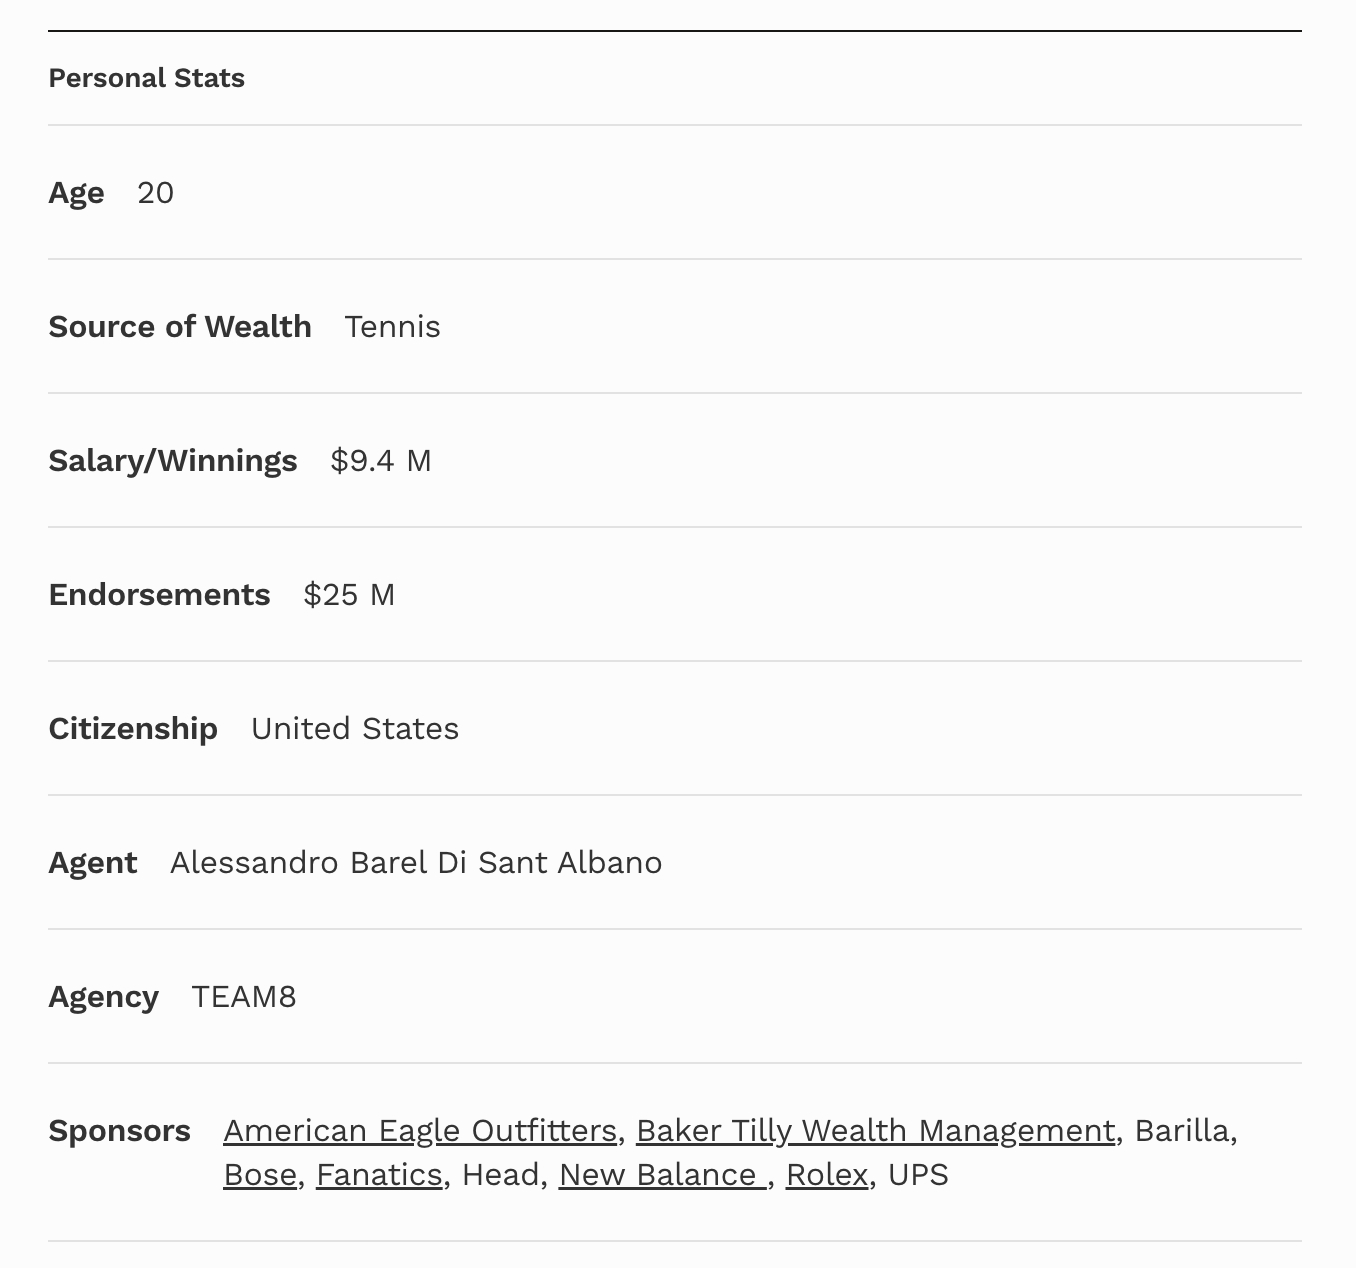Screen dimensions: 1356x1268
Task: Select the Source of Wealth label
Action: 180,327
